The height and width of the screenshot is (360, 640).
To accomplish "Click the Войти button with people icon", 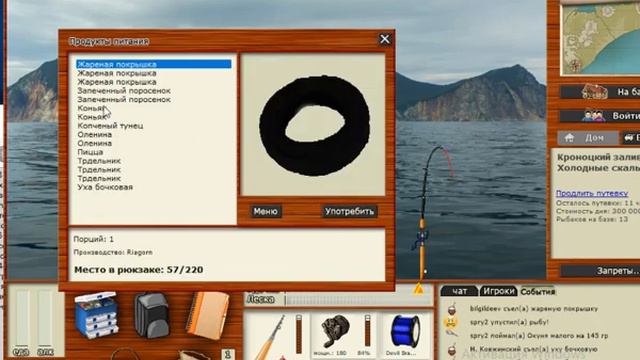I will click(600, 116).
